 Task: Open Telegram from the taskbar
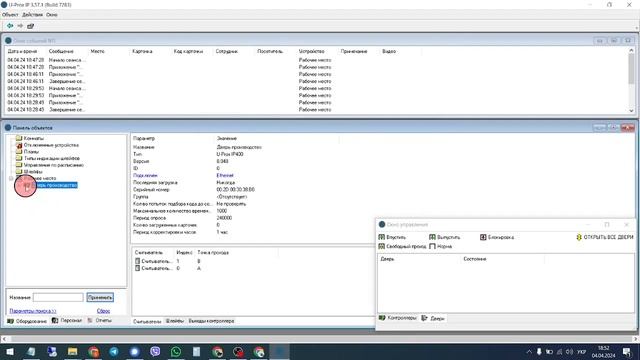coord(114,351)
